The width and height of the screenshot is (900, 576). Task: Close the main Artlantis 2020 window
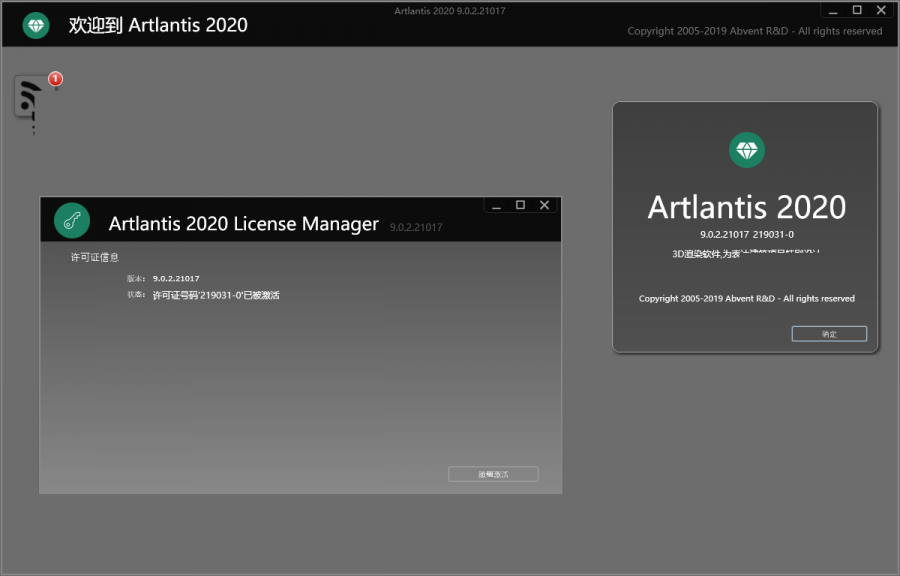point(880,10)
